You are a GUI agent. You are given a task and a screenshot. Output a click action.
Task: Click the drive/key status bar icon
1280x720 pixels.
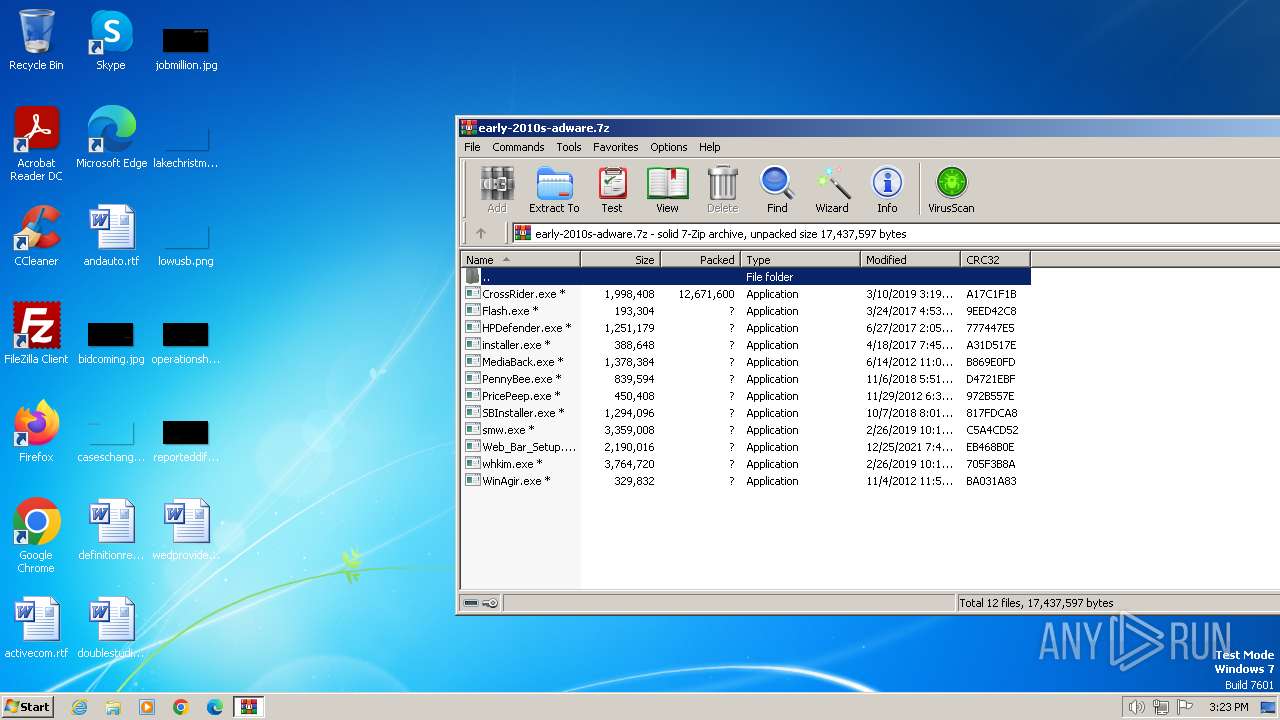pos(481,603)
